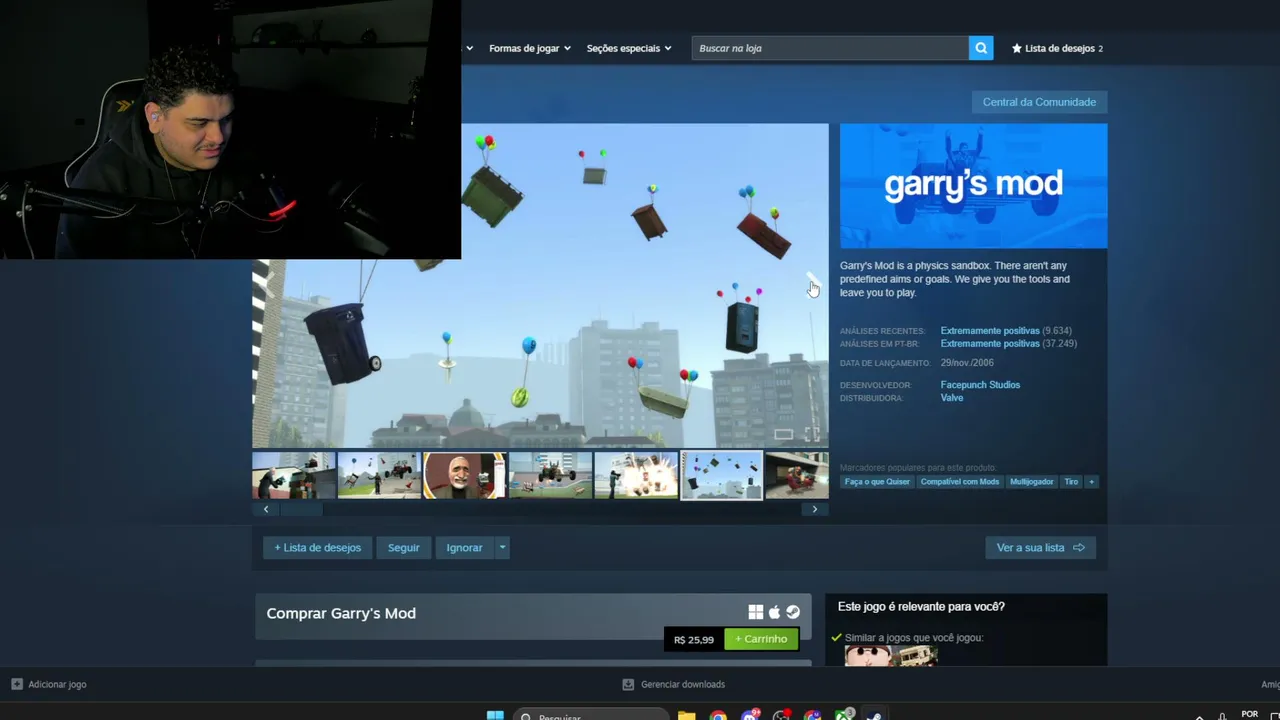Select the first screenshot thumbnail
The image size is (1280, 720).
coord(294,475)
